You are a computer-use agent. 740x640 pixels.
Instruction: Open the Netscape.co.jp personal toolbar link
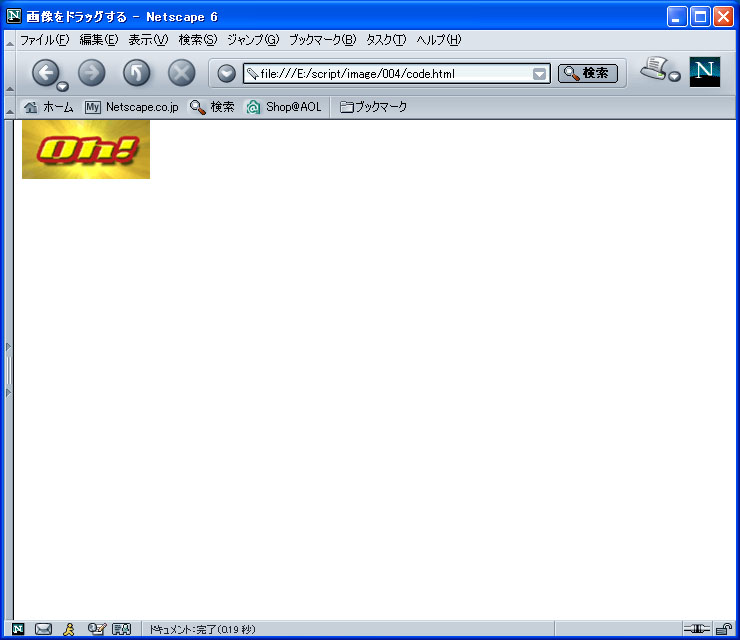pyautogui.click(x=132, y=107)
